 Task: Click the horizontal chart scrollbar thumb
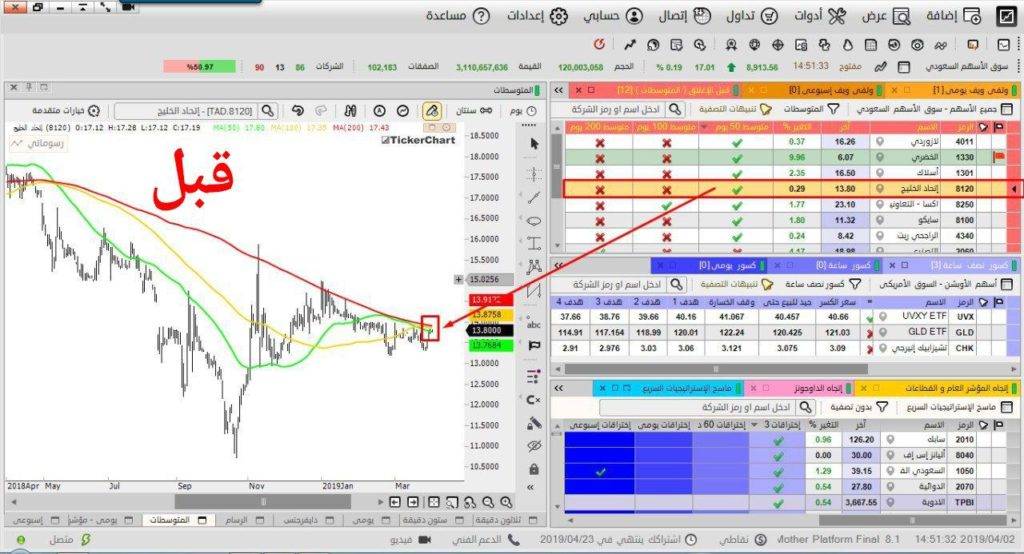[x=263, y=502]
